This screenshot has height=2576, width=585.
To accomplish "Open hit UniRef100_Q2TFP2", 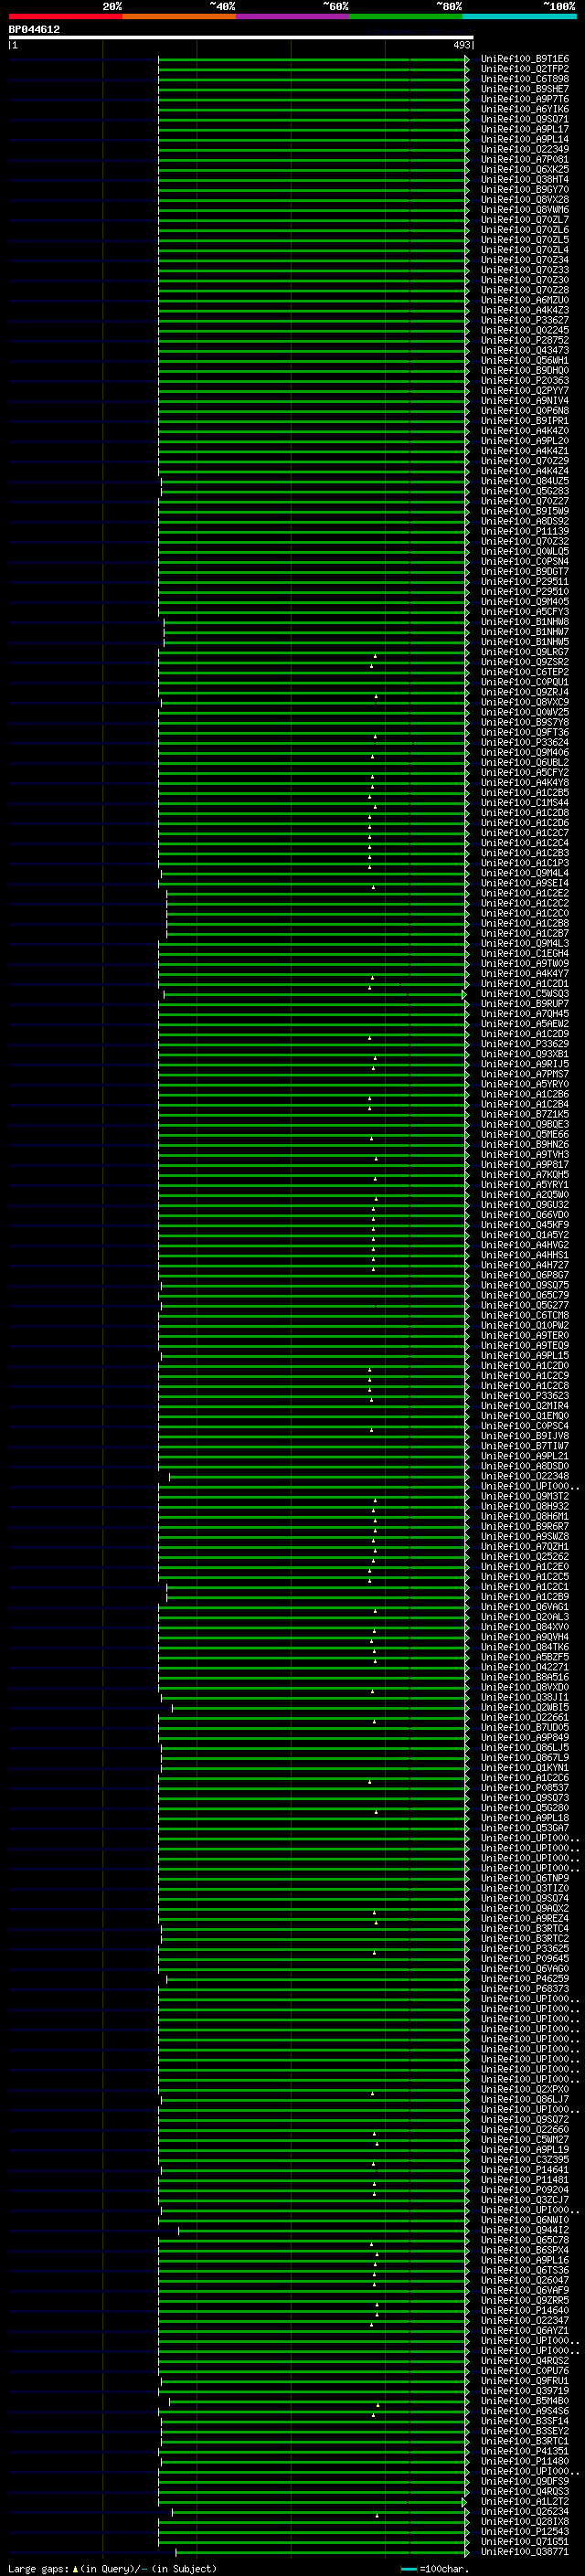I will [x=525, y=69].
